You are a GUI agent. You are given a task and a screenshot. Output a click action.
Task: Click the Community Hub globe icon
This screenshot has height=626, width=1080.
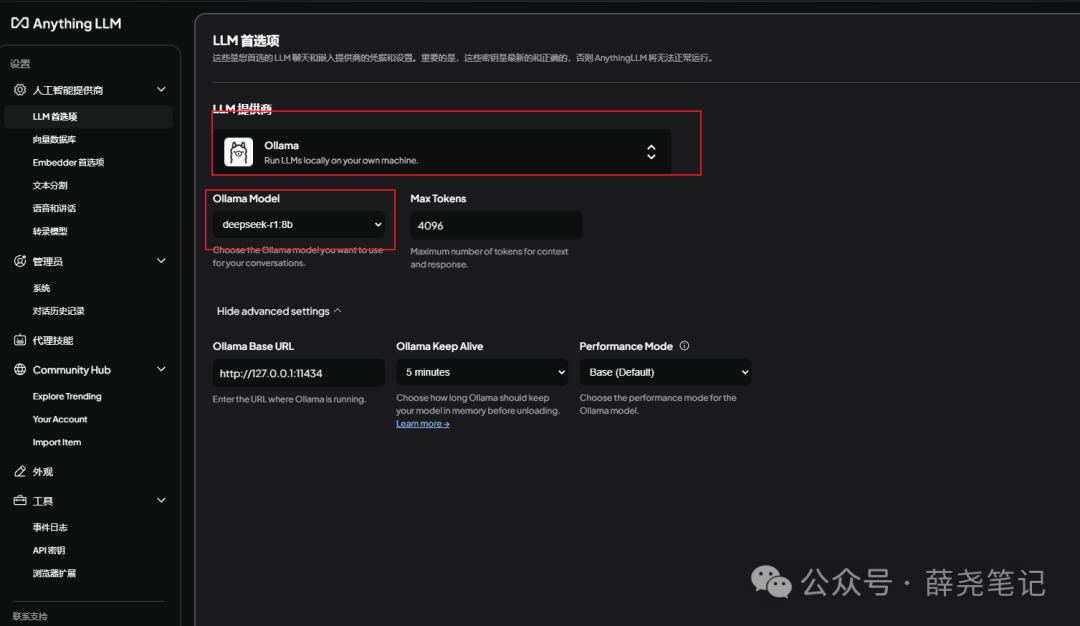point(20,369)
